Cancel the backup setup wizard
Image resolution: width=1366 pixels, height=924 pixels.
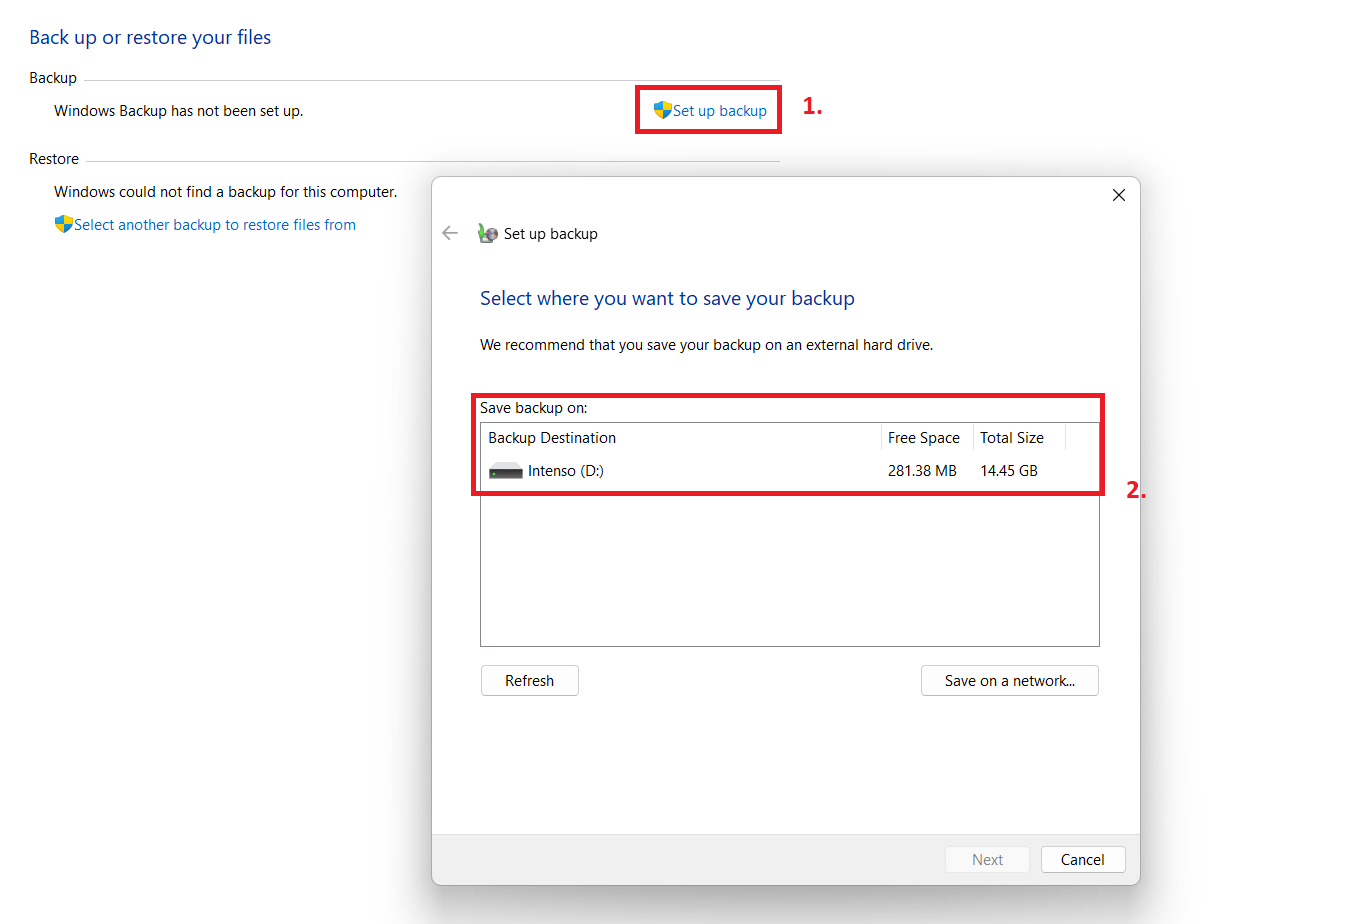(1082, 860)
